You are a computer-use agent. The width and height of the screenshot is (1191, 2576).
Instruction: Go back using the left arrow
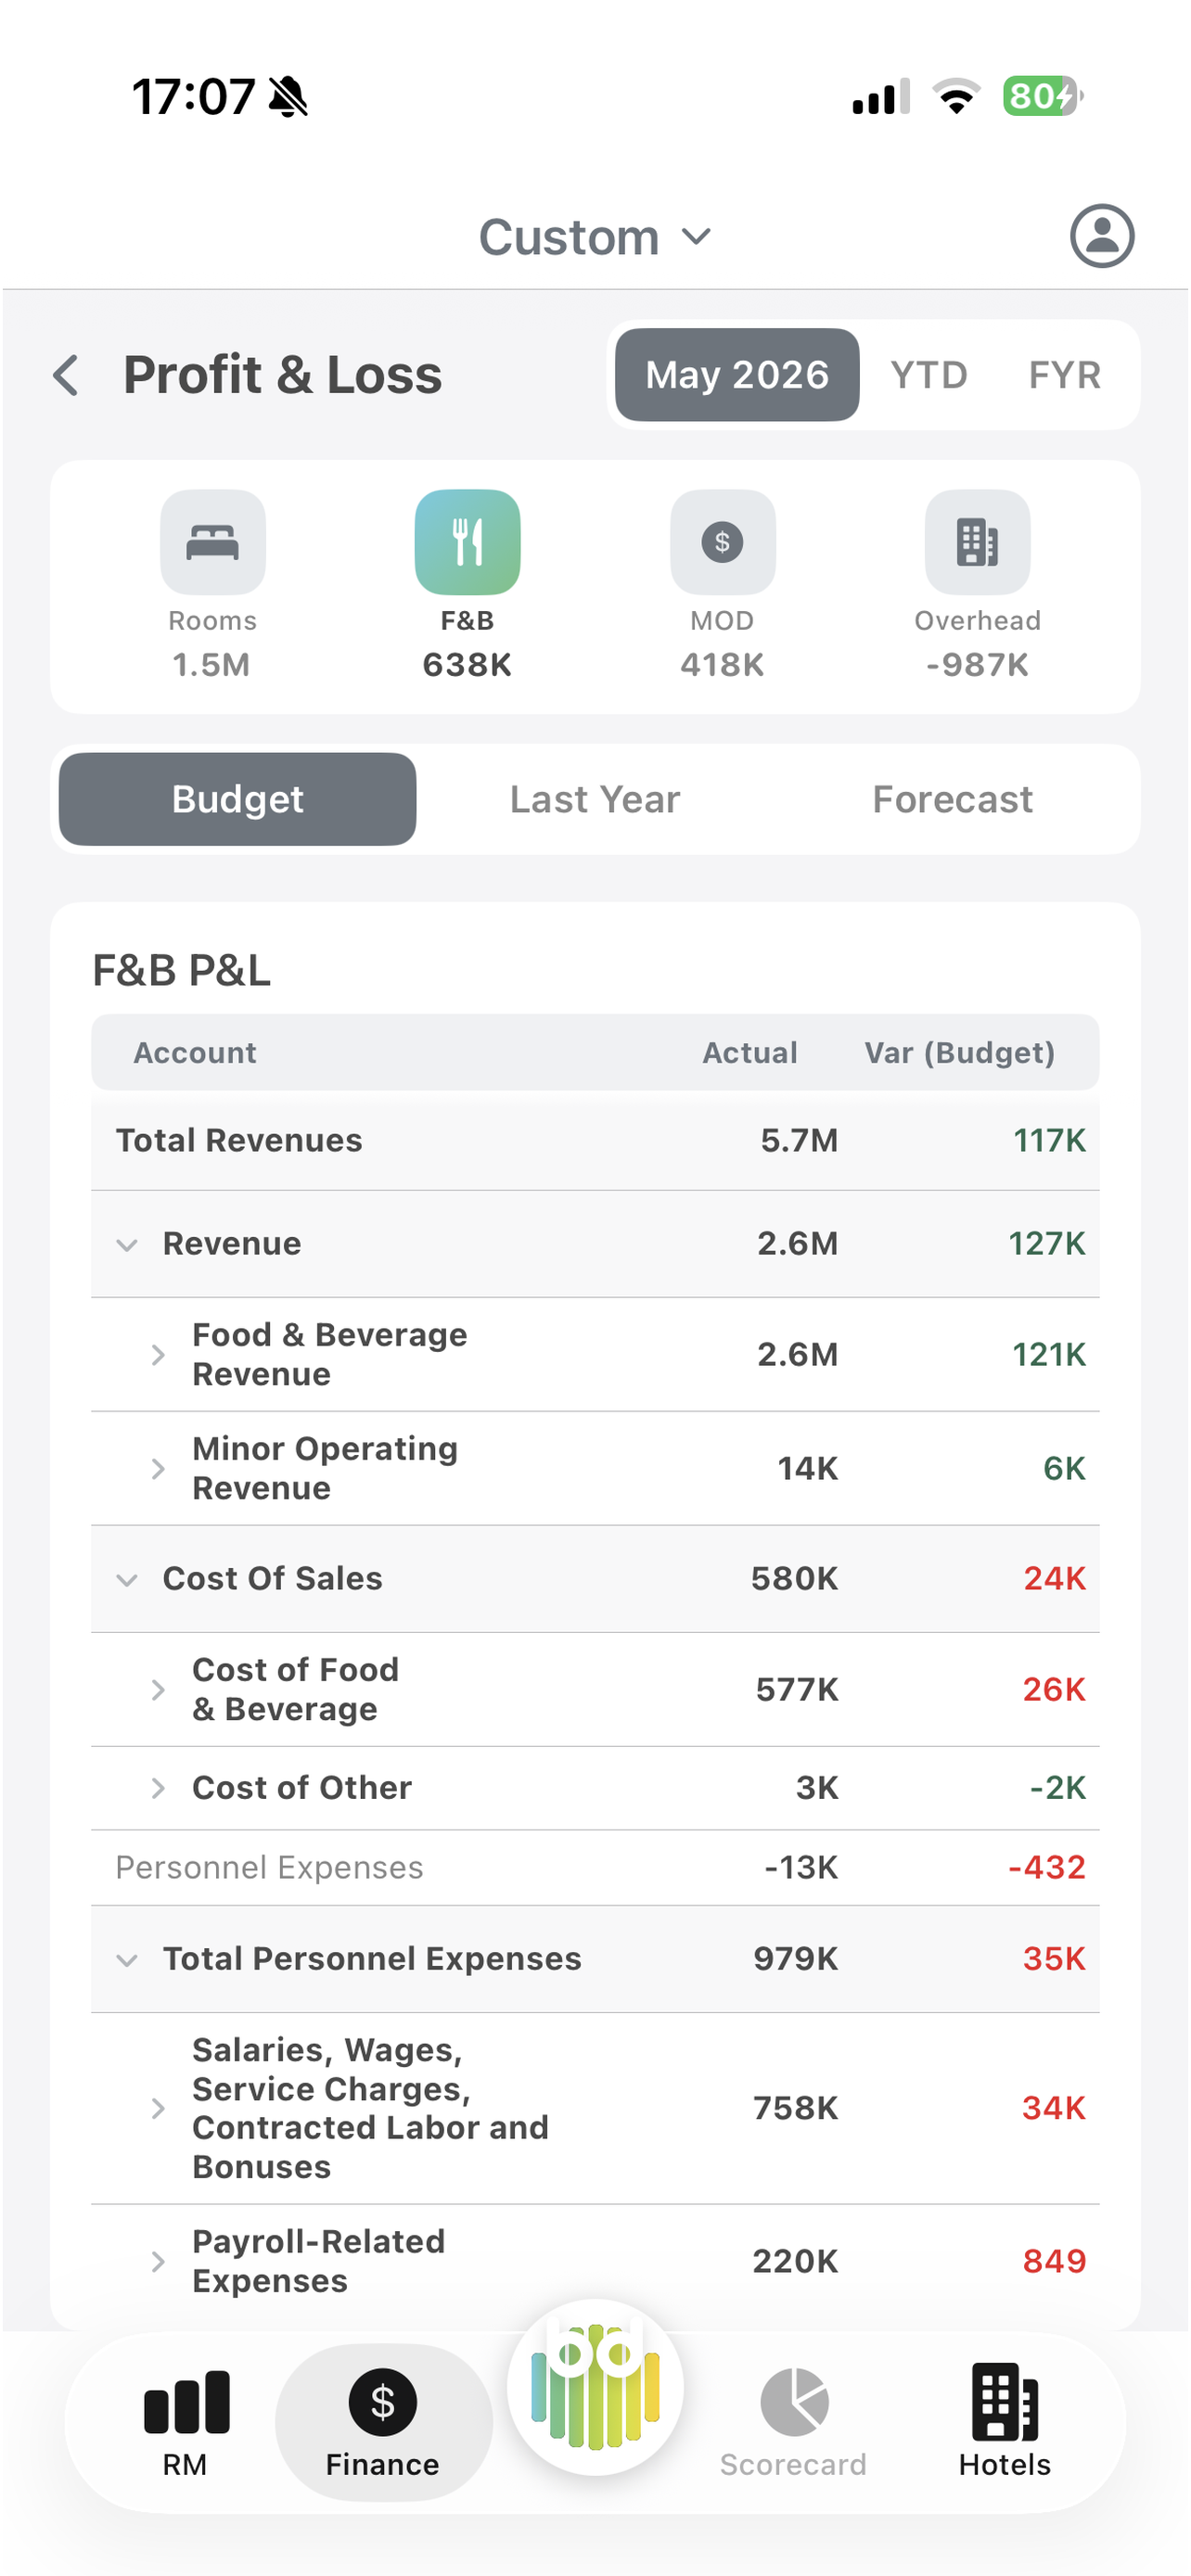(x=66, y=376)
